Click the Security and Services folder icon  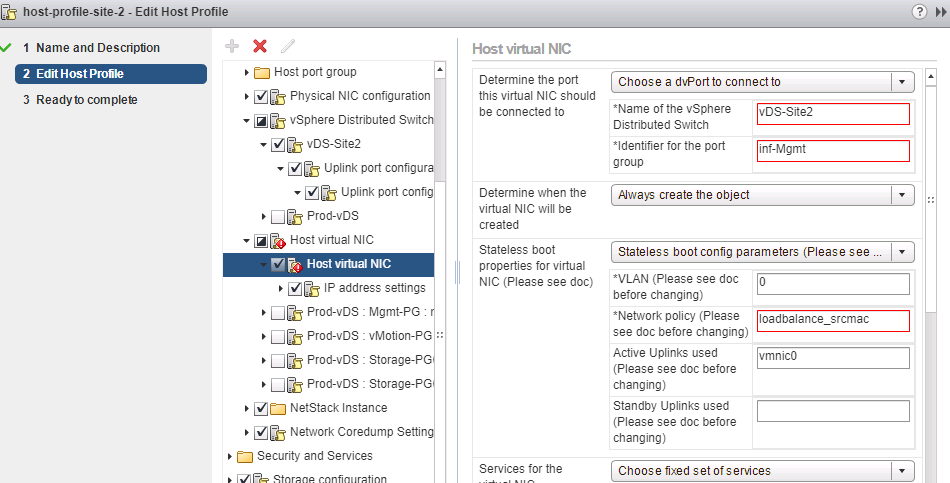click(245, 456)
